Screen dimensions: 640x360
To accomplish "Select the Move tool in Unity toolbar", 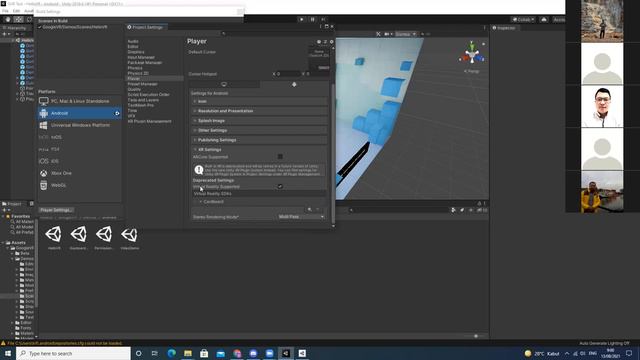I will [x=18, y=19].
